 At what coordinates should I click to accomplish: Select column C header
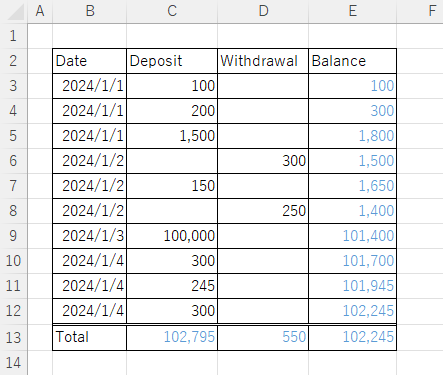pyautogui.click(x=172, y=11)
